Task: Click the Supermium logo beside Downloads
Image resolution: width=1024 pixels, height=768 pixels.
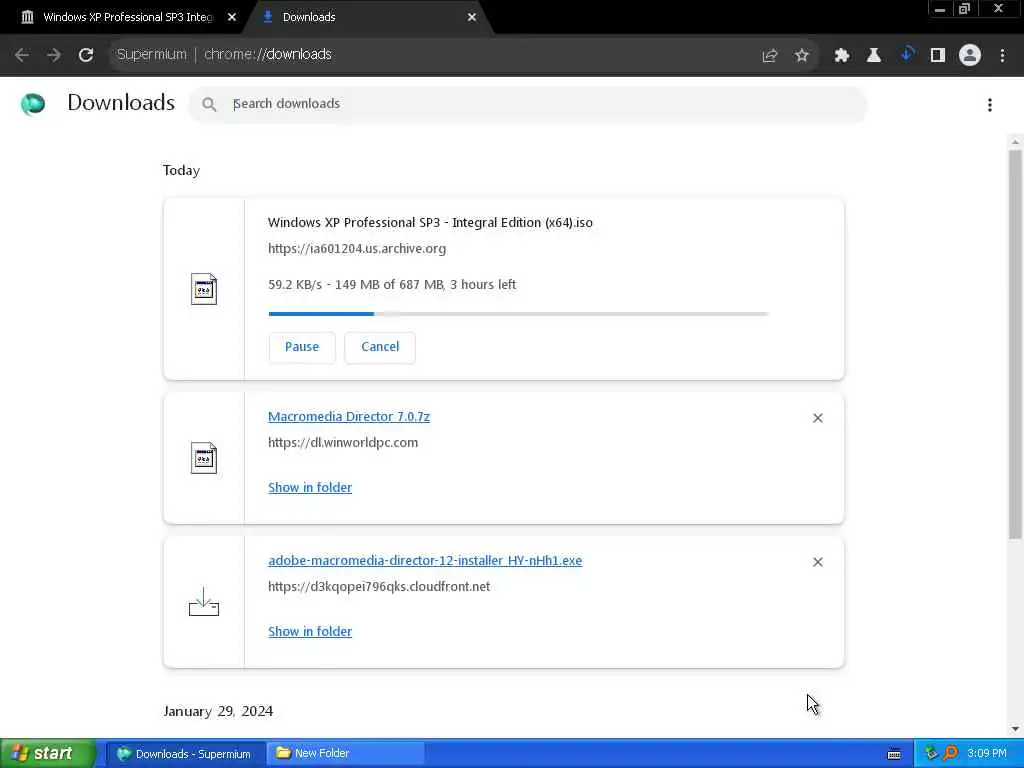Action: (x=33, y=104)
